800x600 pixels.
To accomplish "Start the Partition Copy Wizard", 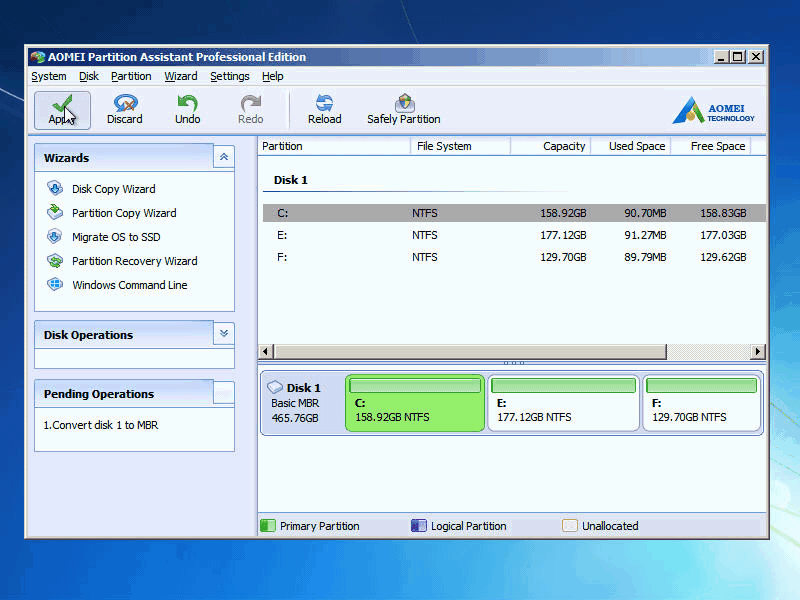I will [123, 213].
